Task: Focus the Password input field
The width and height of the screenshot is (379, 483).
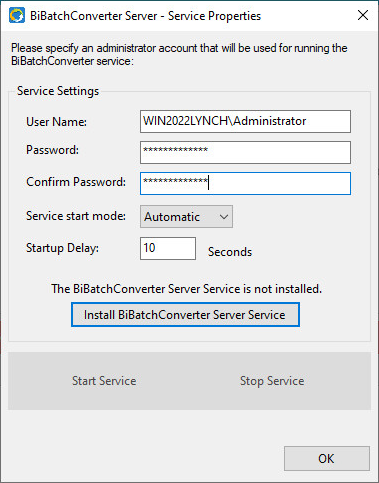Action: (245, 152)
